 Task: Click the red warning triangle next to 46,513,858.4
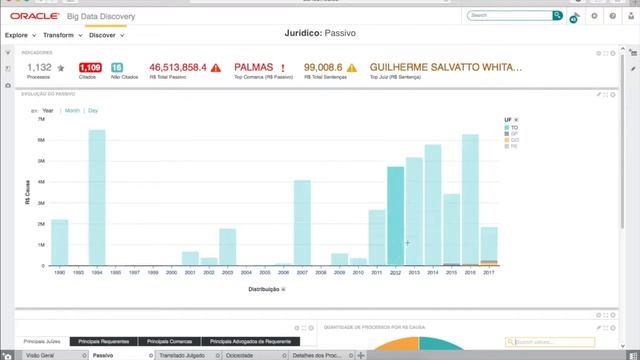click(216, 68)
